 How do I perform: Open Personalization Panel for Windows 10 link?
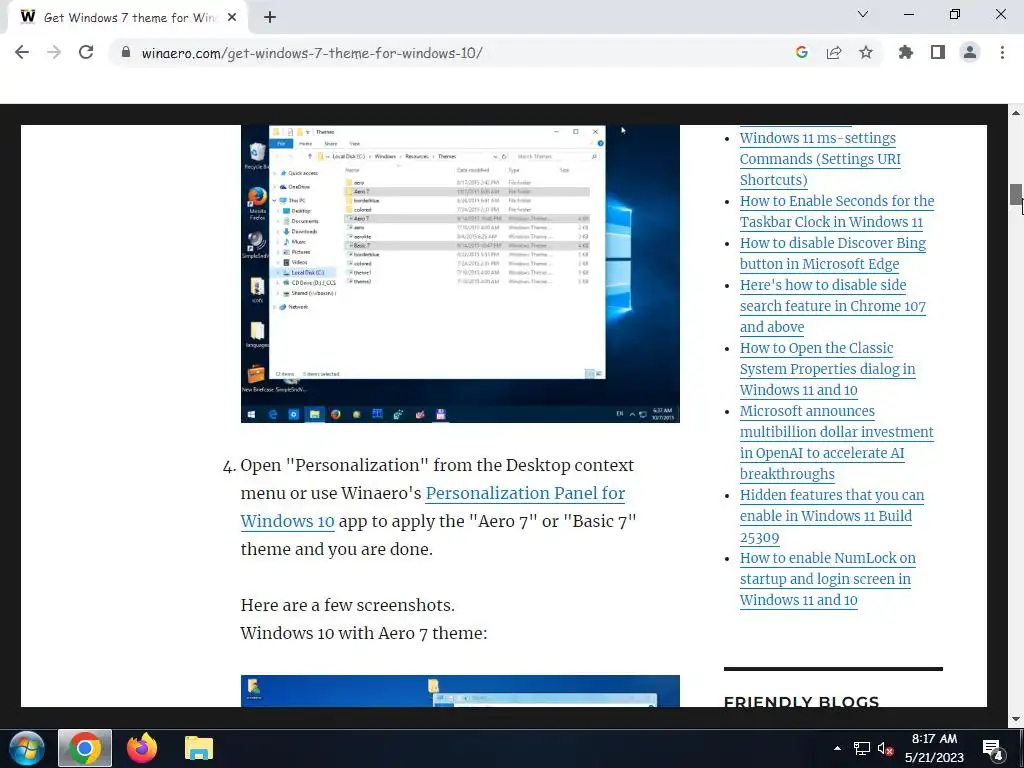(433, 507)
